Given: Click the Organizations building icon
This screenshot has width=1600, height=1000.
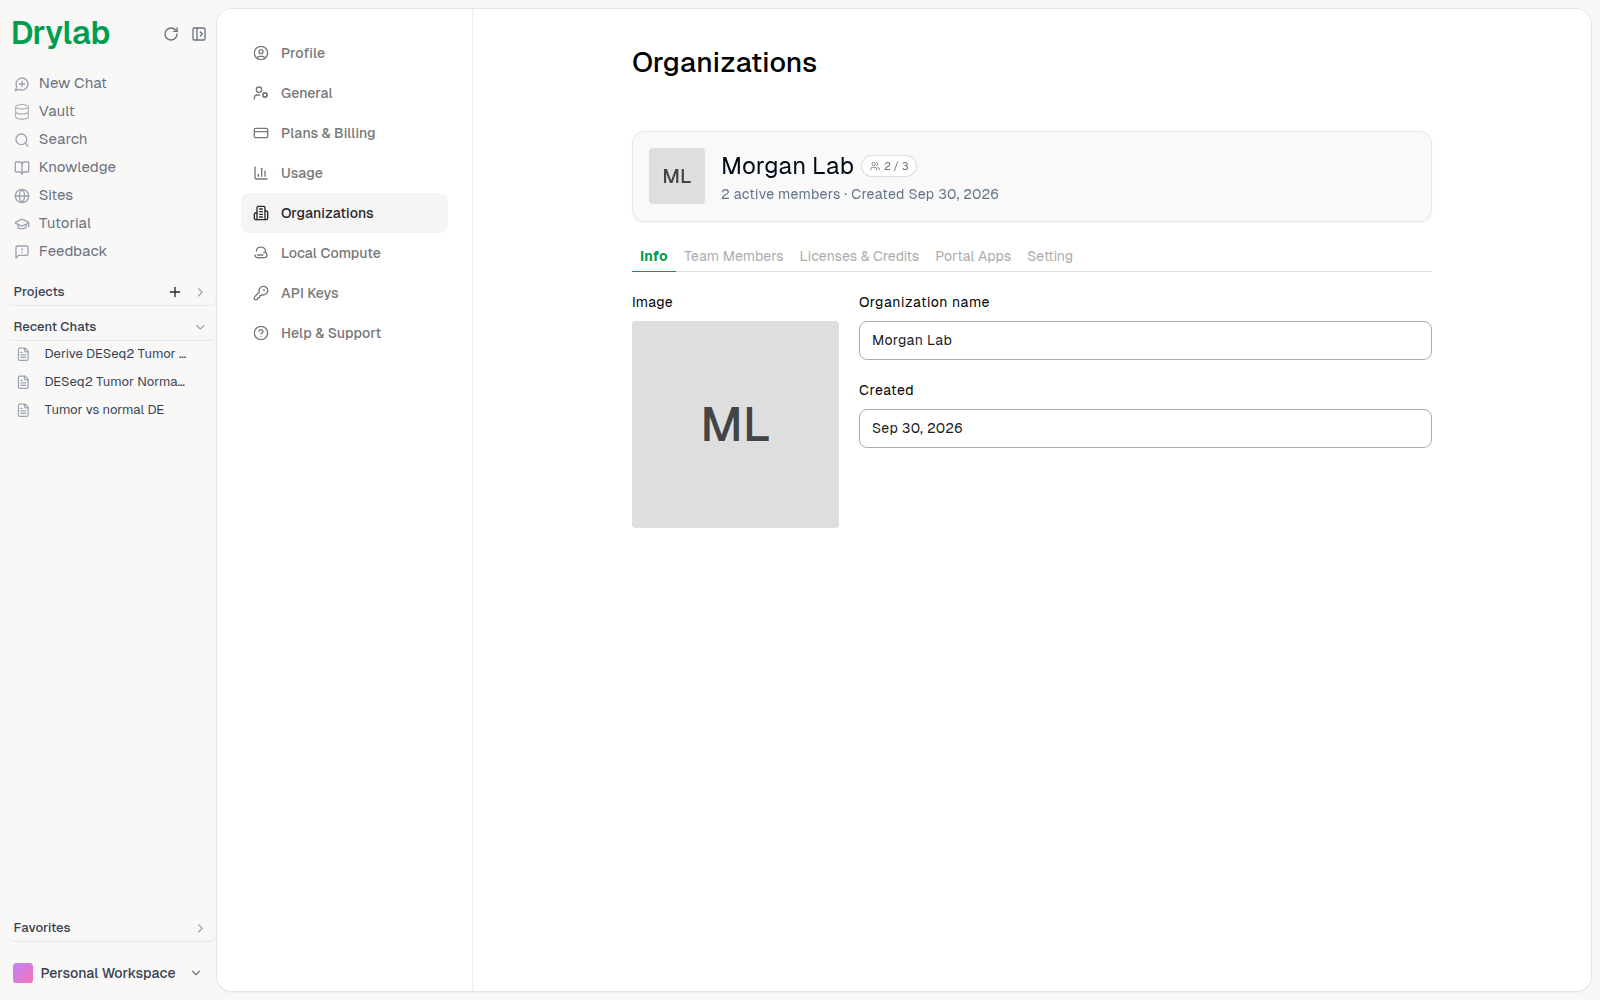Looking at the screenshot, I should [261, 213].
